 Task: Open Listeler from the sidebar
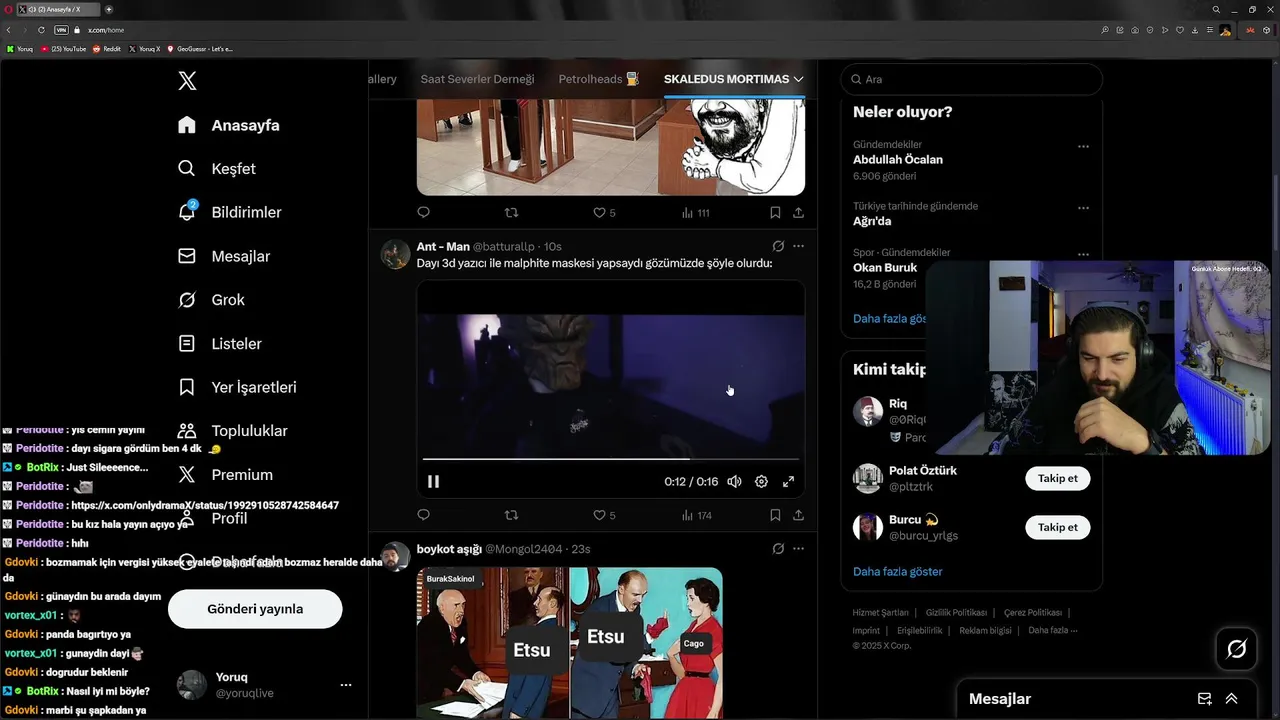pos(220,343)
